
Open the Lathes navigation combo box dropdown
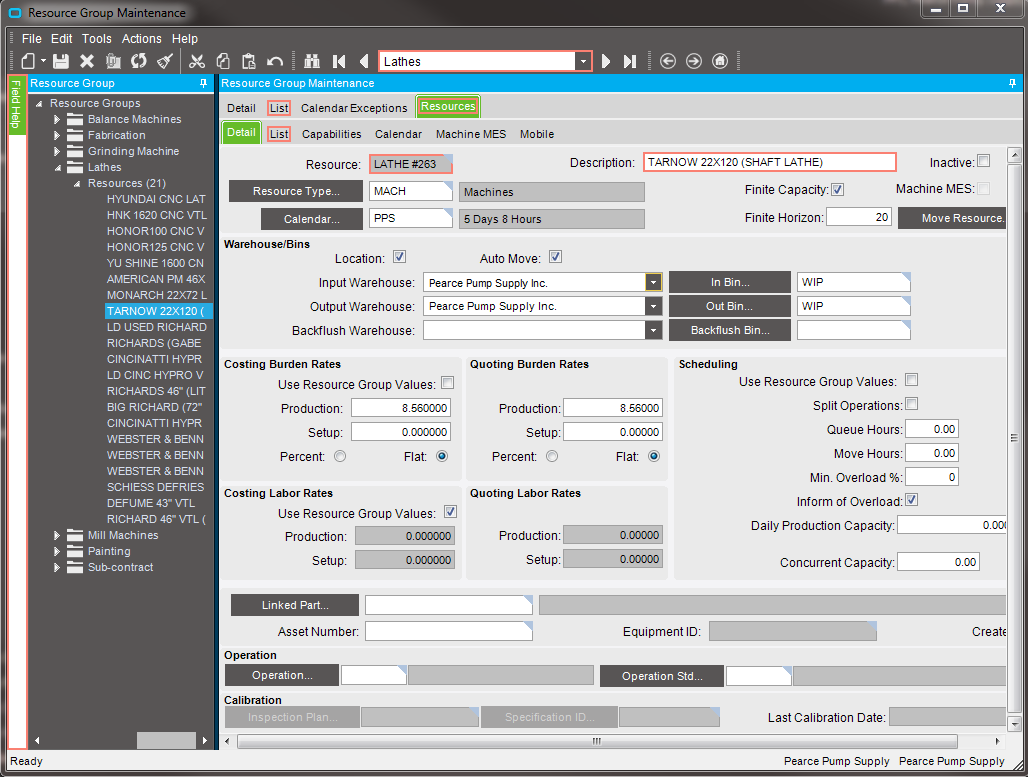point(583,61)
